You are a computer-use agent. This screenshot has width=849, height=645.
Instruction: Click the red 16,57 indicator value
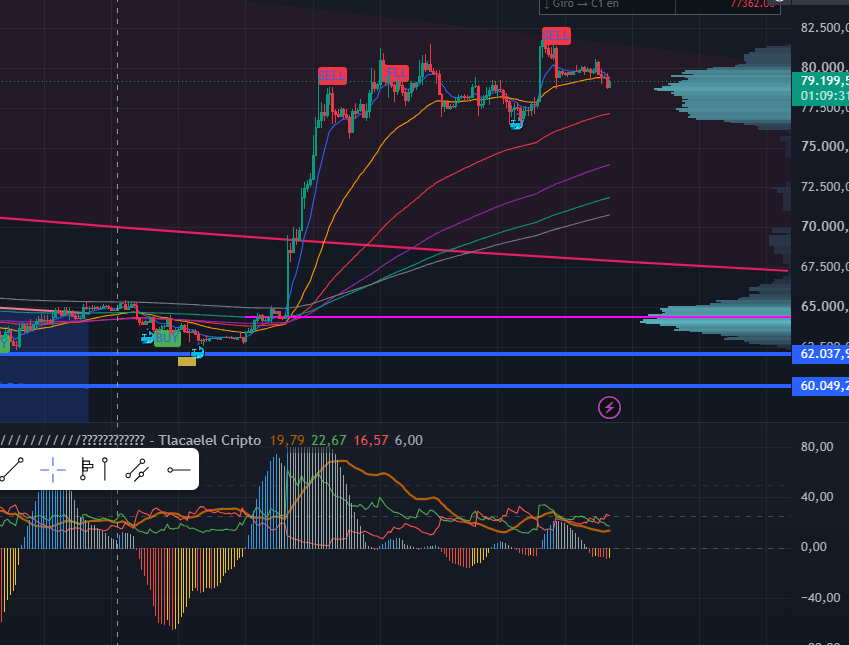(x=371, y=440)
